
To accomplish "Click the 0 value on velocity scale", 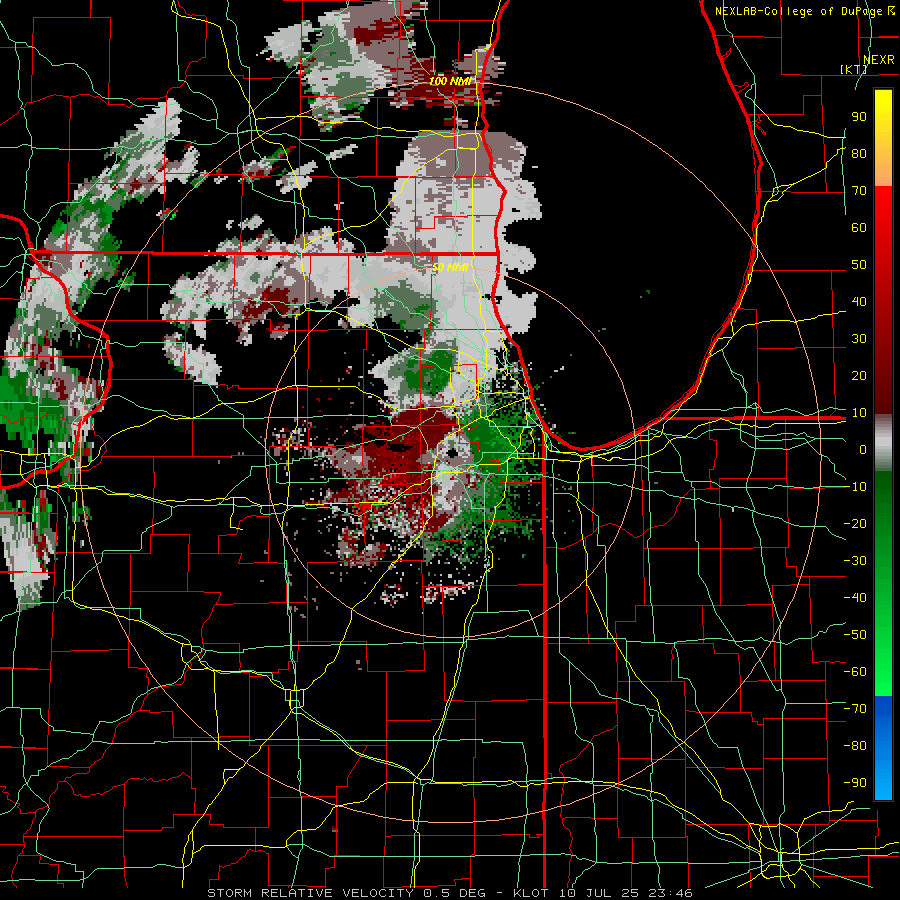I will click(x=863, y=449).
